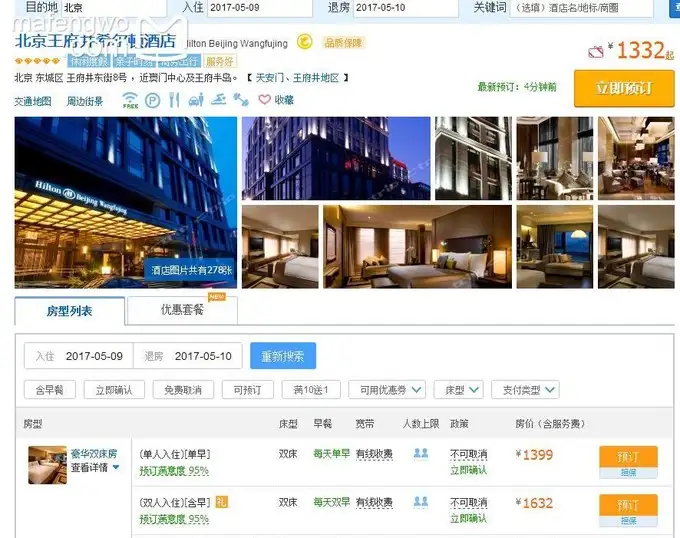Click the 酒店图片共有278张 overlay
The height and width of the screenshot is (538, 680).
pyautogui.click(x=191, y=270)
